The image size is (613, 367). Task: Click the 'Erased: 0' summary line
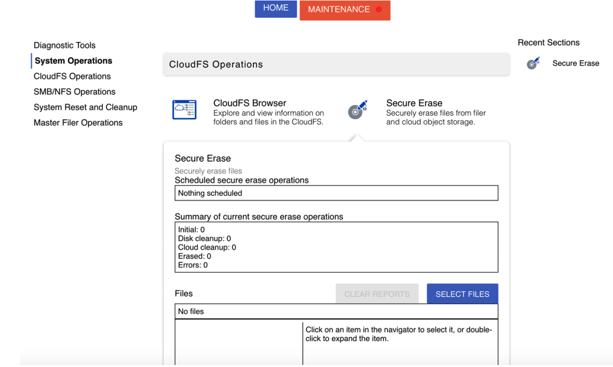pyautogui.click(x=194, y=256)
